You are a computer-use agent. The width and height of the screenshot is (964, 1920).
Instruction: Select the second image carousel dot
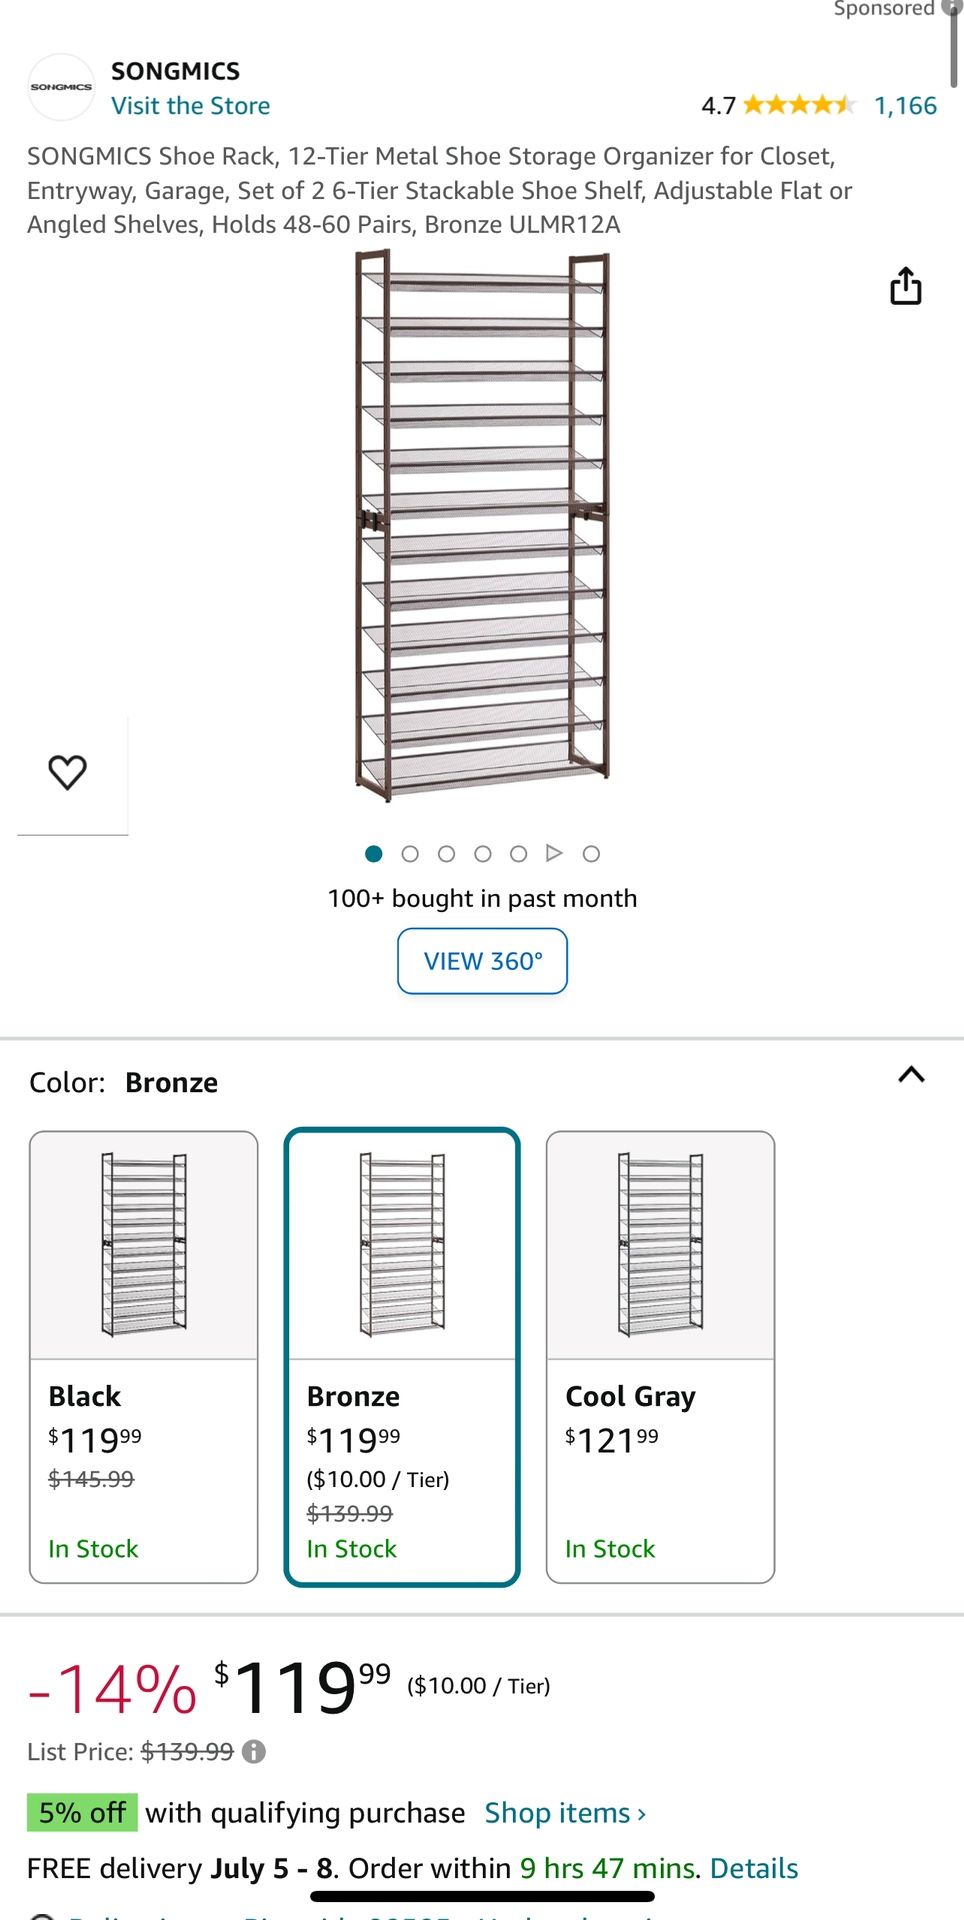[409, 853]
